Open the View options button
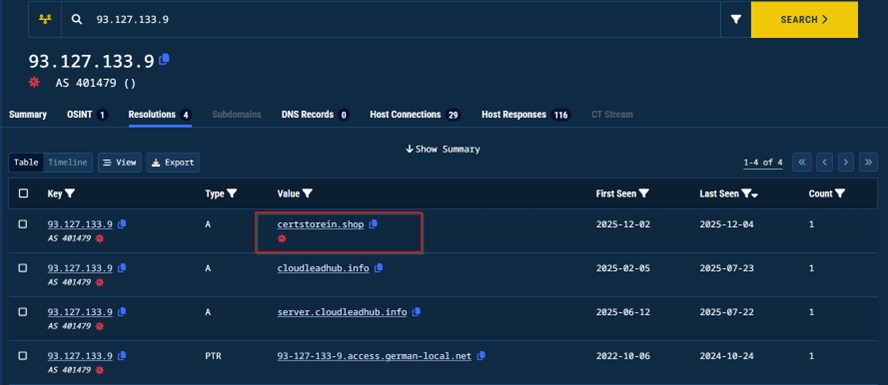The image size is (888, 385). coord(119,162)
